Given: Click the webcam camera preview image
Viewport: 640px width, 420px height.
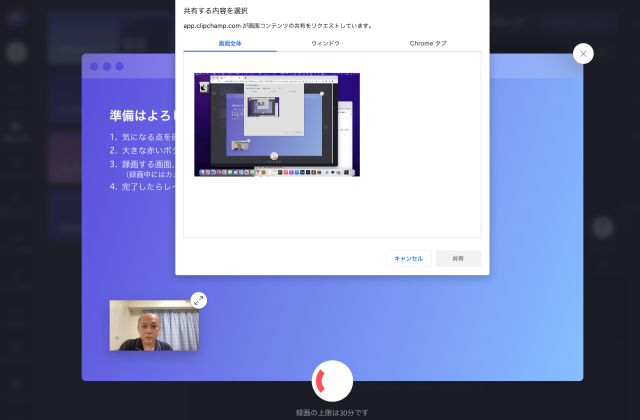Looking at the screenshot, I should pos(154,325).
